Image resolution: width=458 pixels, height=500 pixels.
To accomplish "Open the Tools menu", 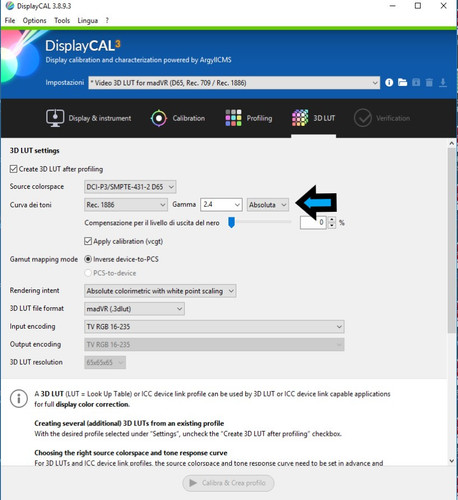I will point(62,21).
